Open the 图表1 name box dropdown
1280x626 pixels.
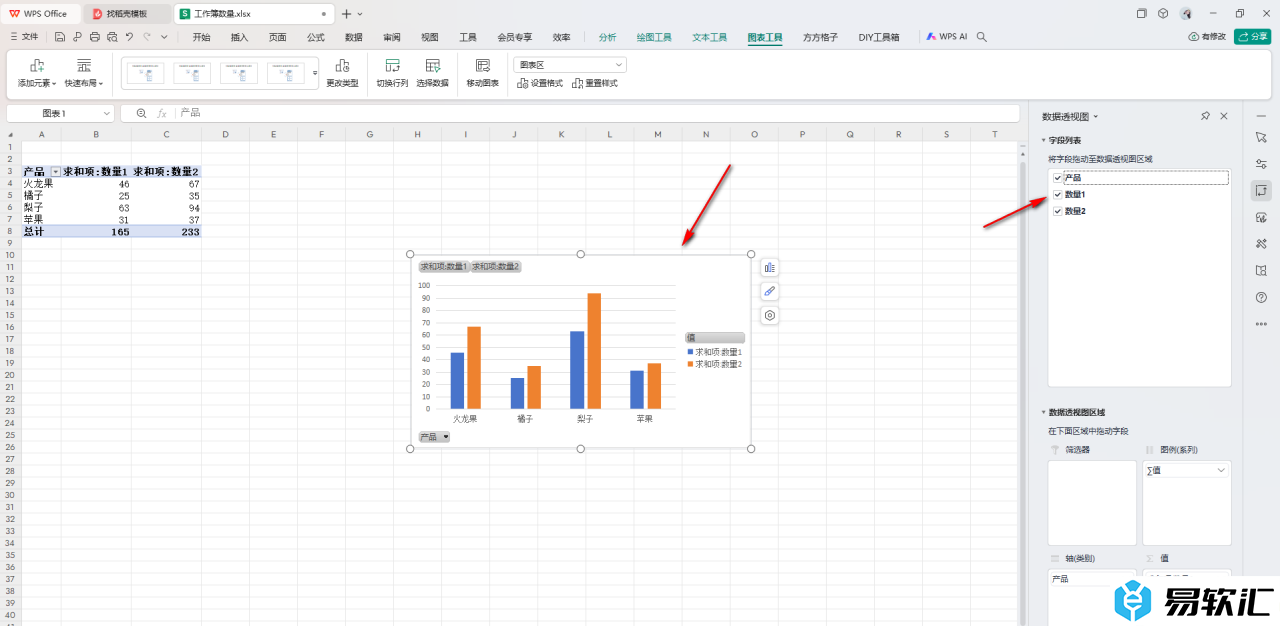click(107, 113)
